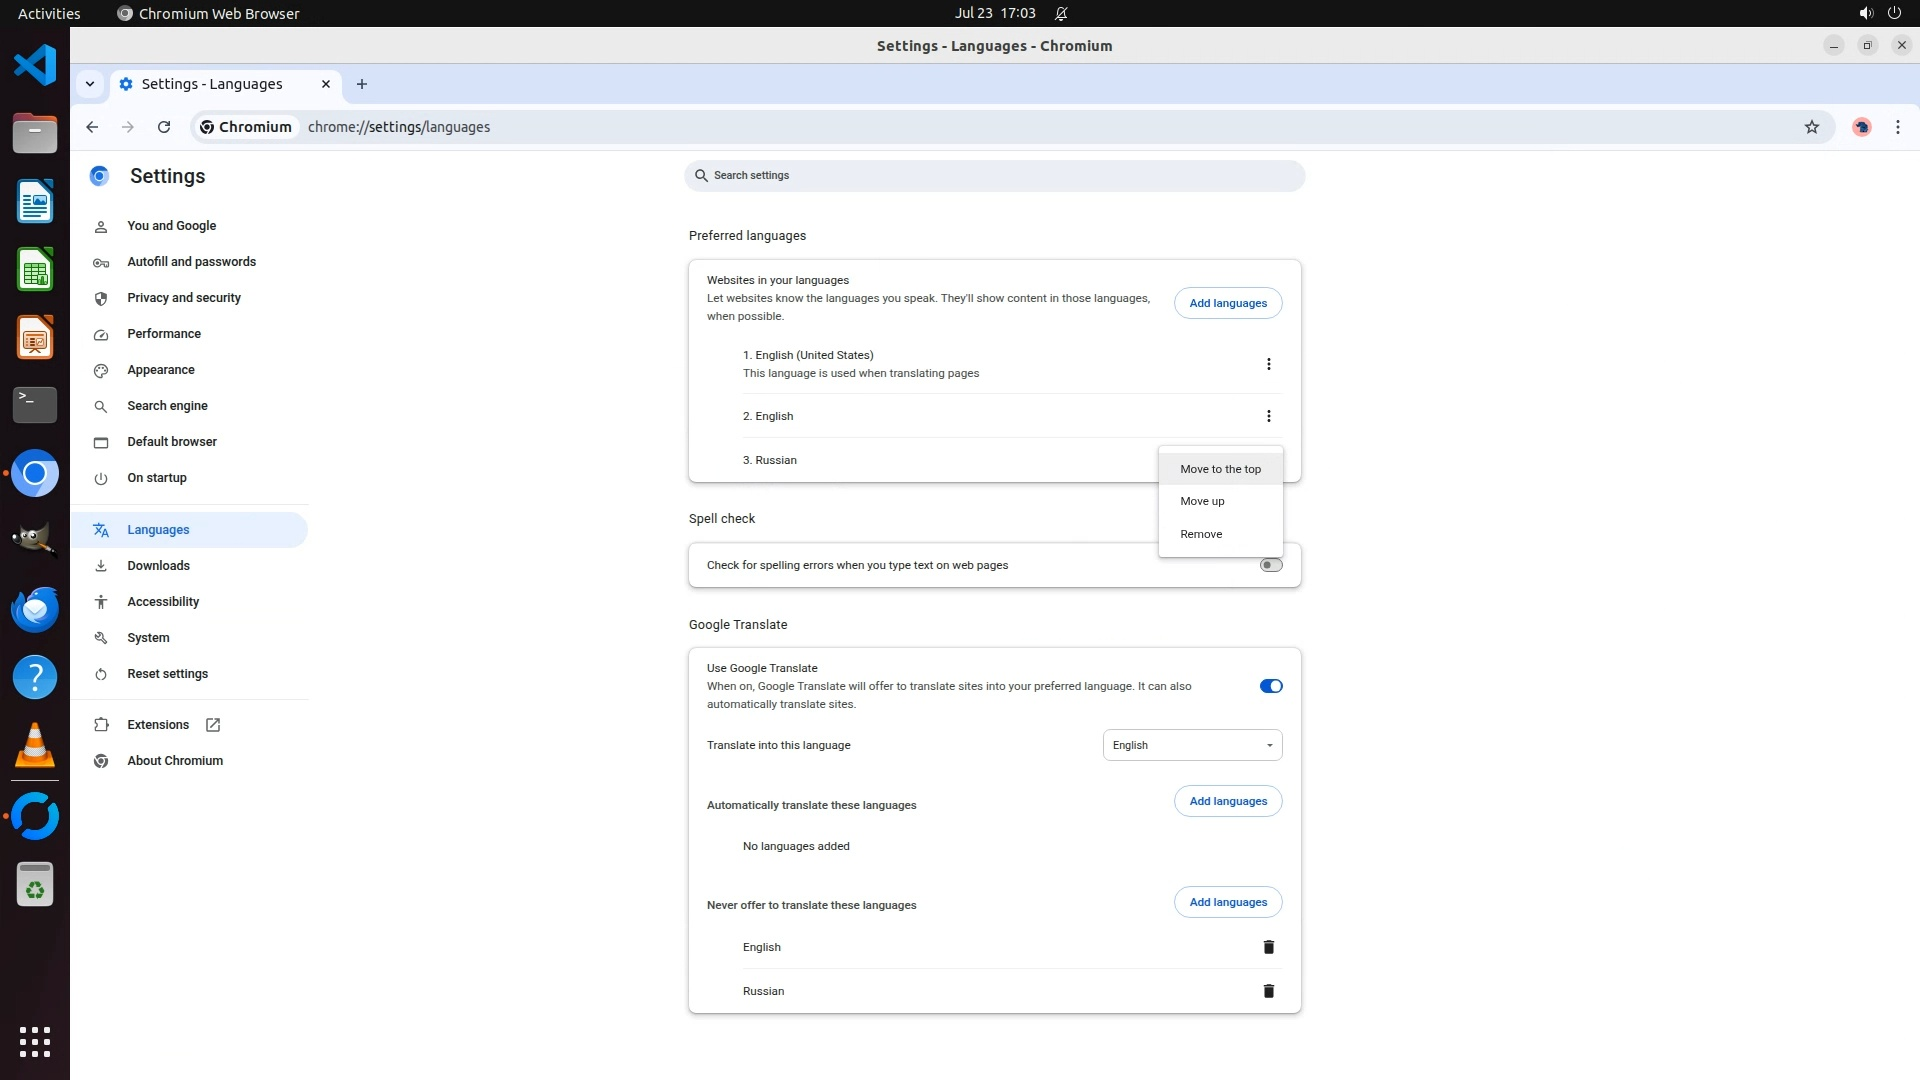Select Remove from context menu
This screenshot has height=1080, width=1920.
tap(1201, 534)
